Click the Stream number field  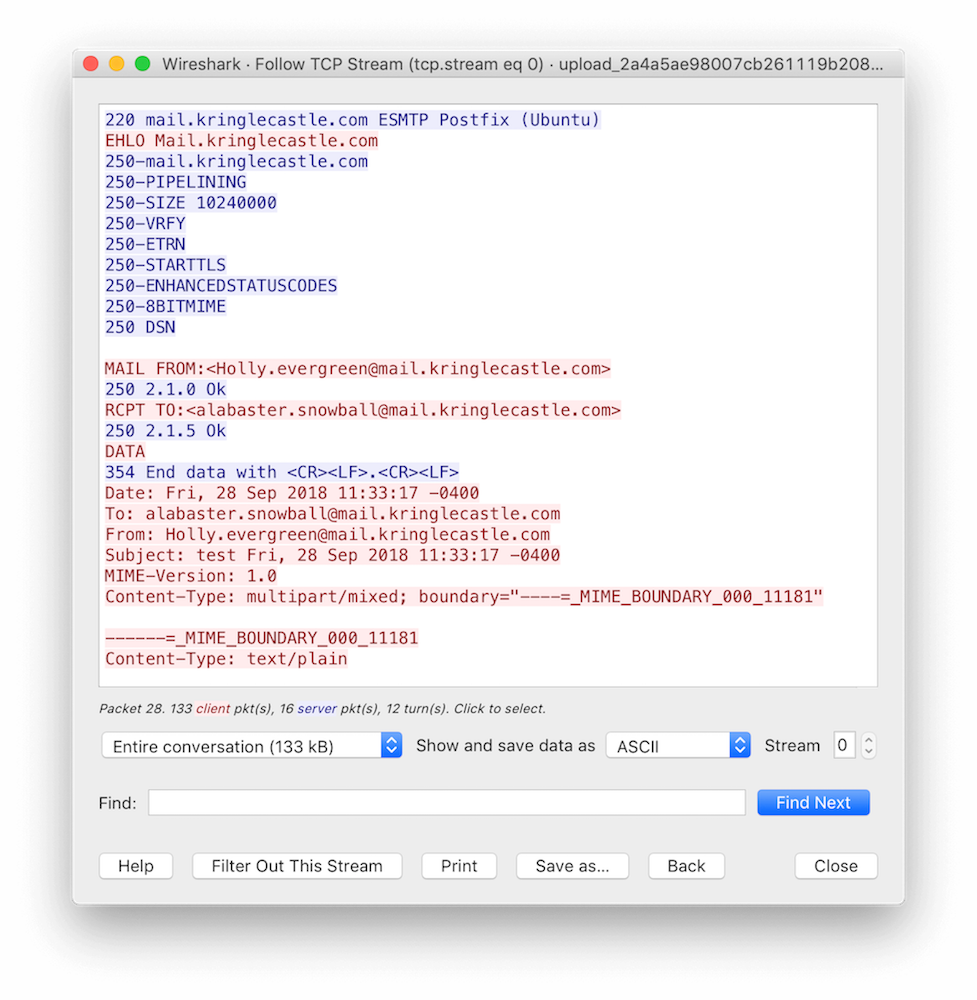844,746
